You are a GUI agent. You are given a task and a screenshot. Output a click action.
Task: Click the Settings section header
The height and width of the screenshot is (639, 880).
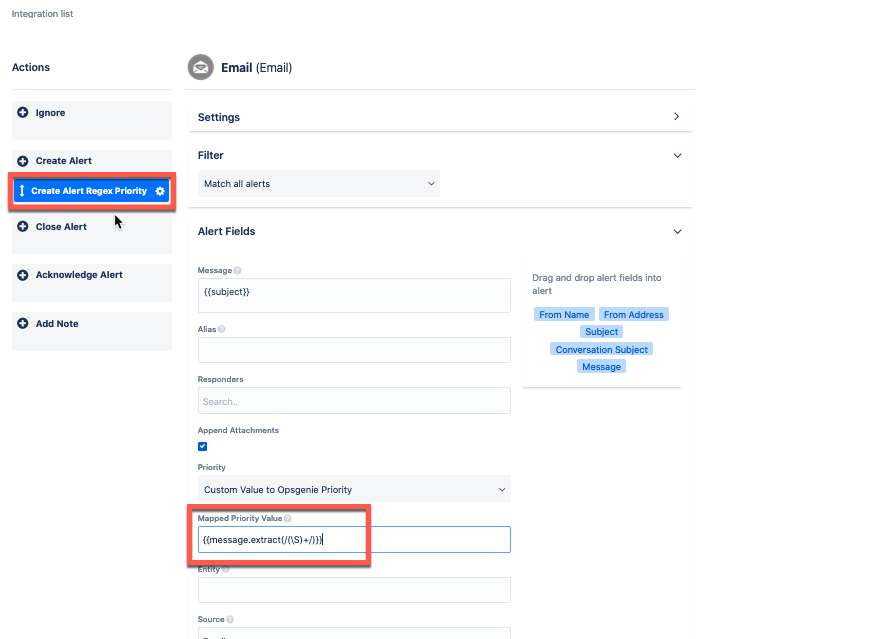click(x=441, y=117)
